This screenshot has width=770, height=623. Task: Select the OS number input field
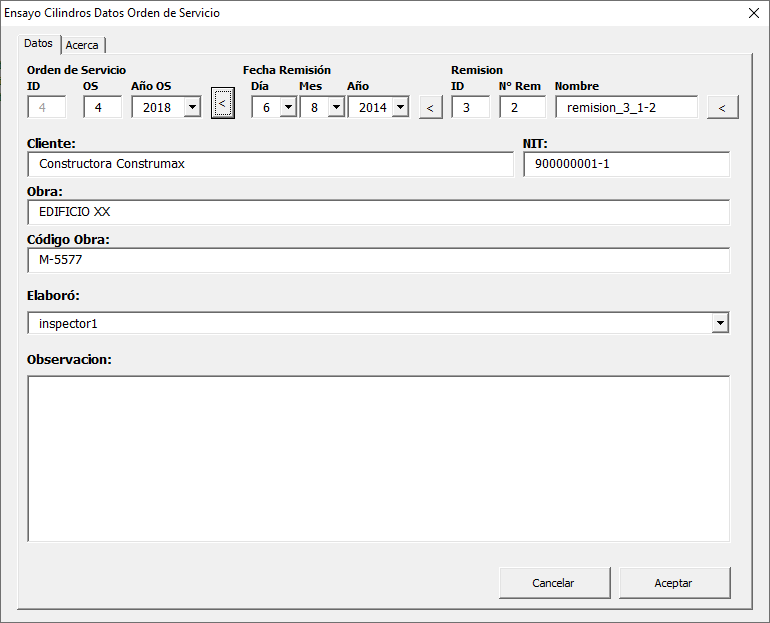pos(102,107)
